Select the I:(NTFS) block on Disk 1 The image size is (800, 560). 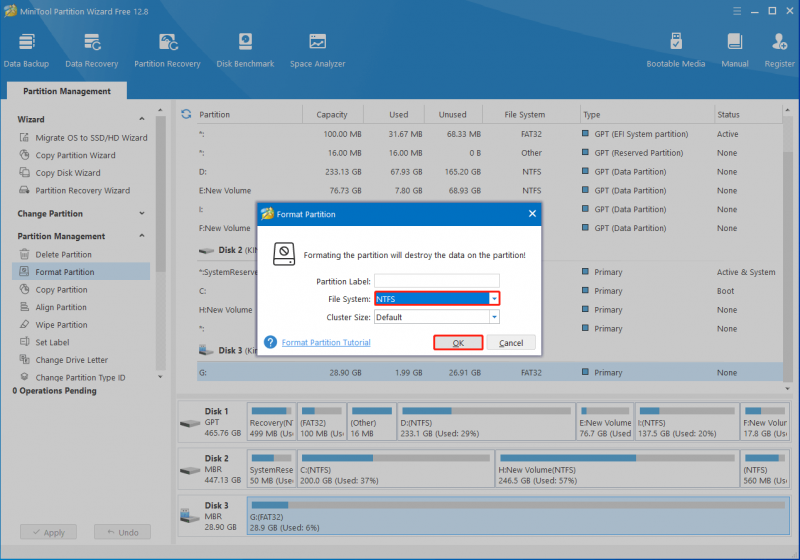point(686,422)
